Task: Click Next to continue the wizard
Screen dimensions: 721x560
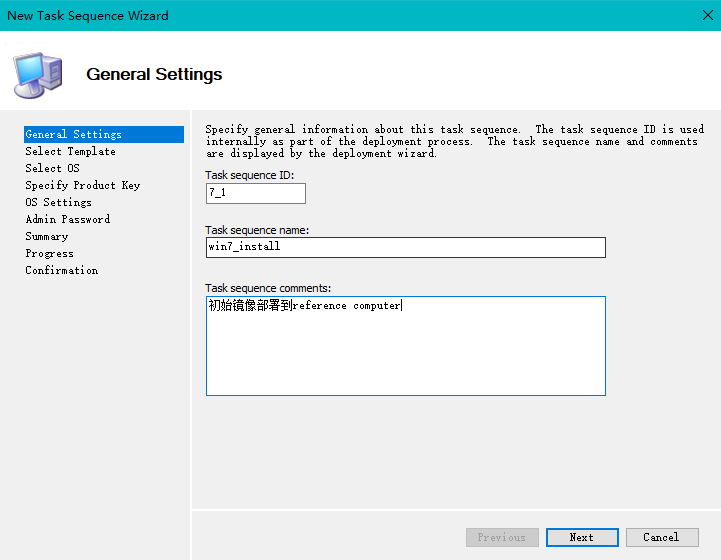Action: pyautogui.click(x=582, y=537)
